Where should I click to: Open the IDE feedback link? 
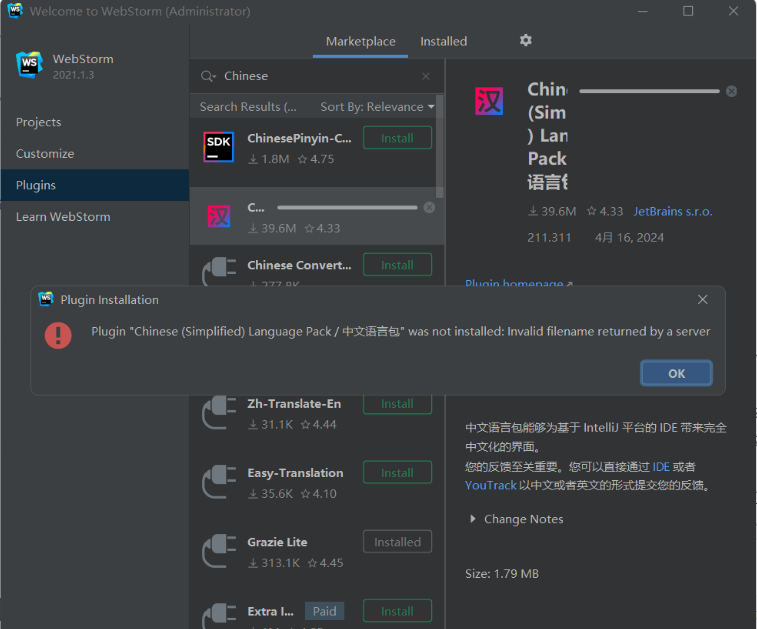pyautogui.click(x=661, y=467)
